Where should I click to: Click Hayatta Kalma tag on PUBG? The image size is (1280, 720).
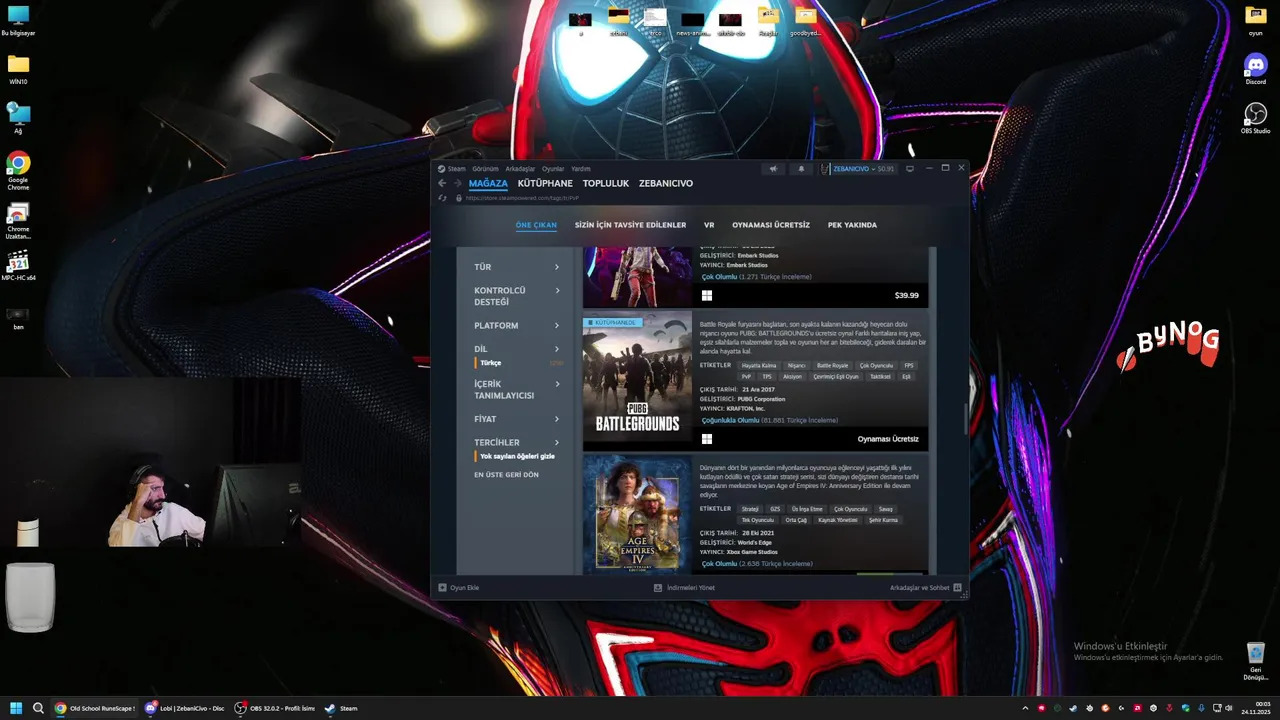pyautogui.click(x=759, y=365)
